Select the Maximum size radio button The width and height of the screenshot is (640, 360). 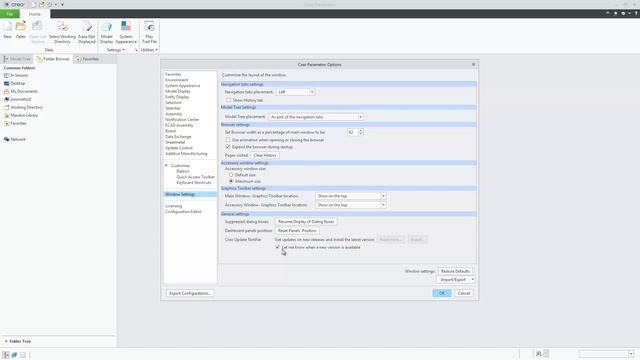click(231, 181)
